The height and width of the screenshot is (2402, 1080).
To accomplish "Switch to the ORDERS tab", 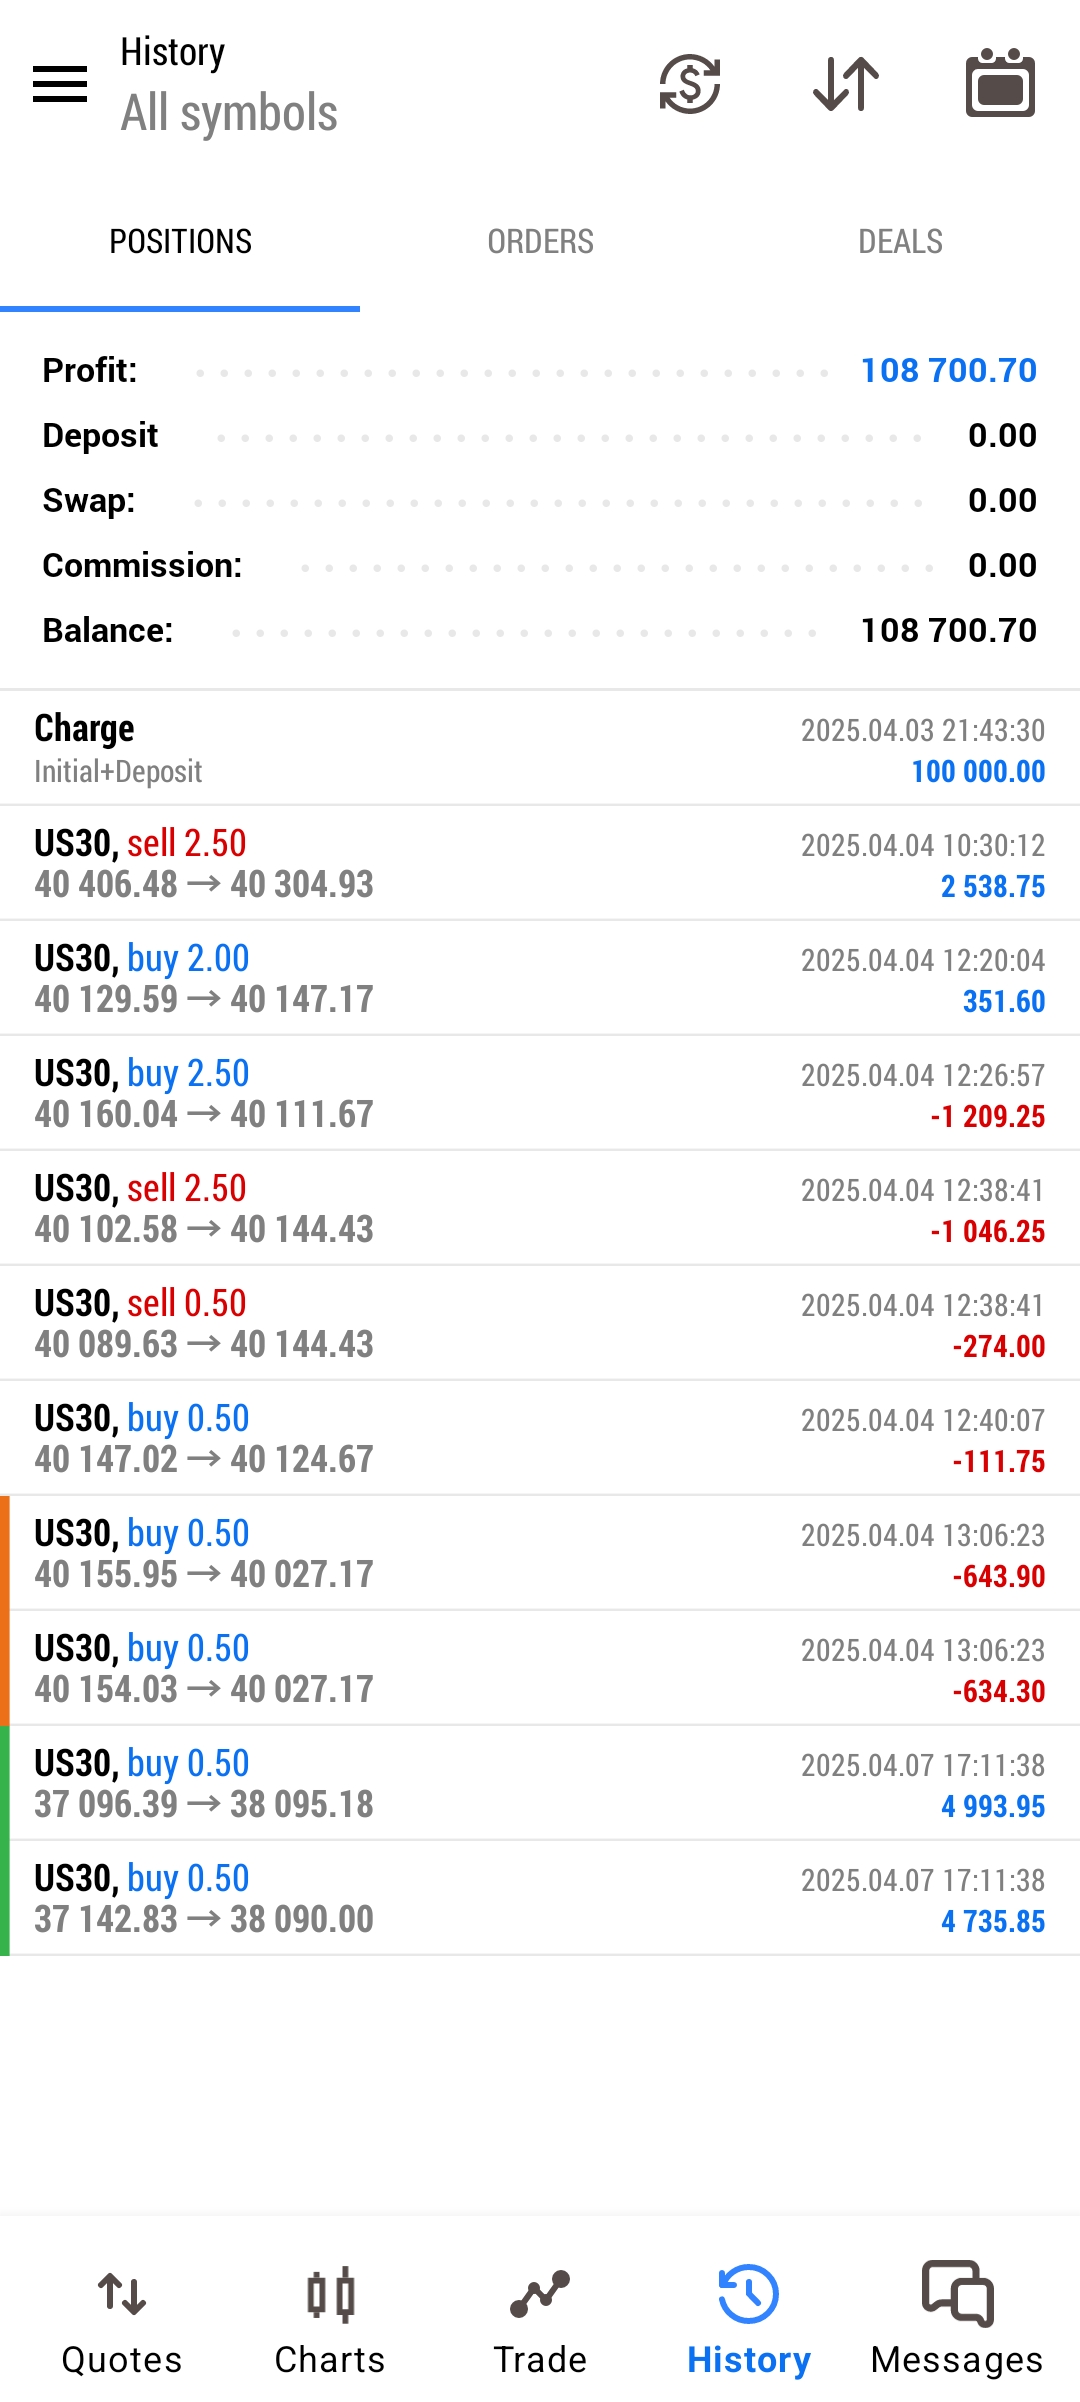I will pyautogui.click(x=540, y=242).
